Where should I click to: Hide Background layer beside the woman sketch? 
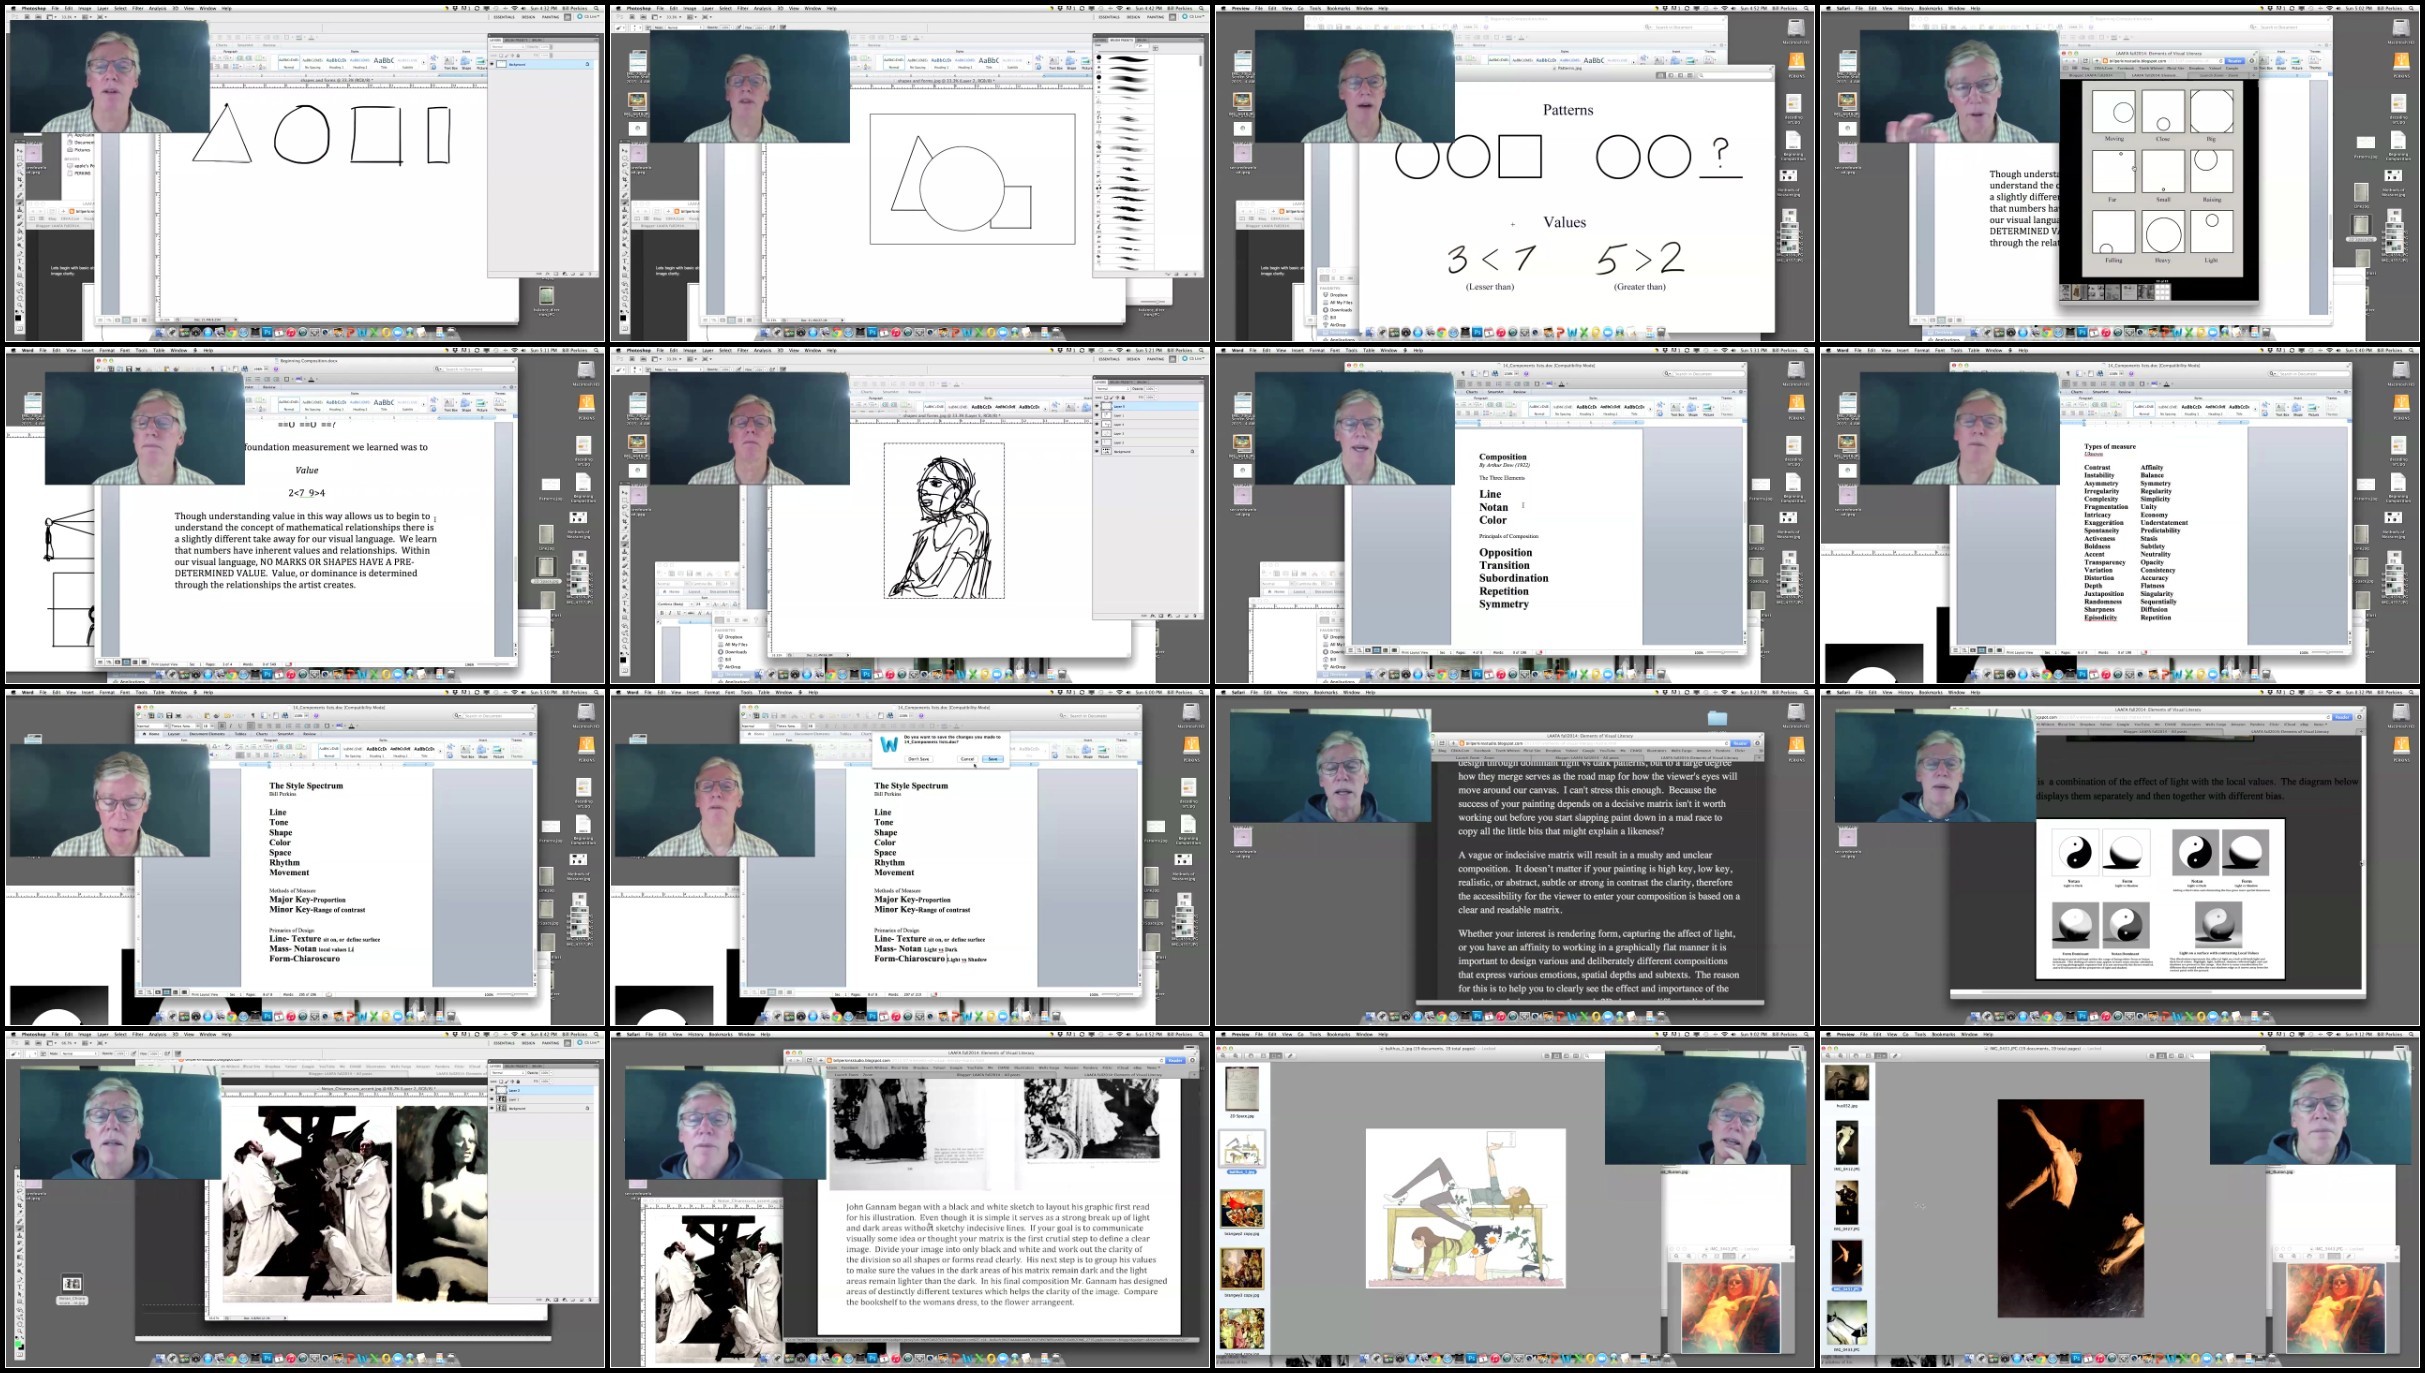point(1097,451)
